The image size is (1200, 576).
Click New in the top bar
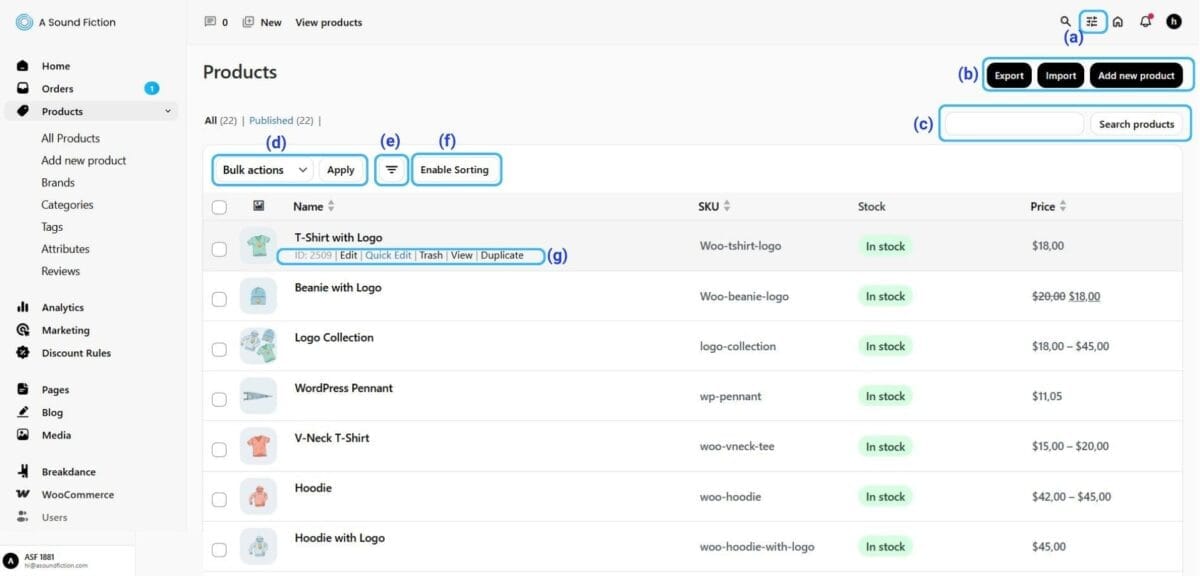[262, 22]
